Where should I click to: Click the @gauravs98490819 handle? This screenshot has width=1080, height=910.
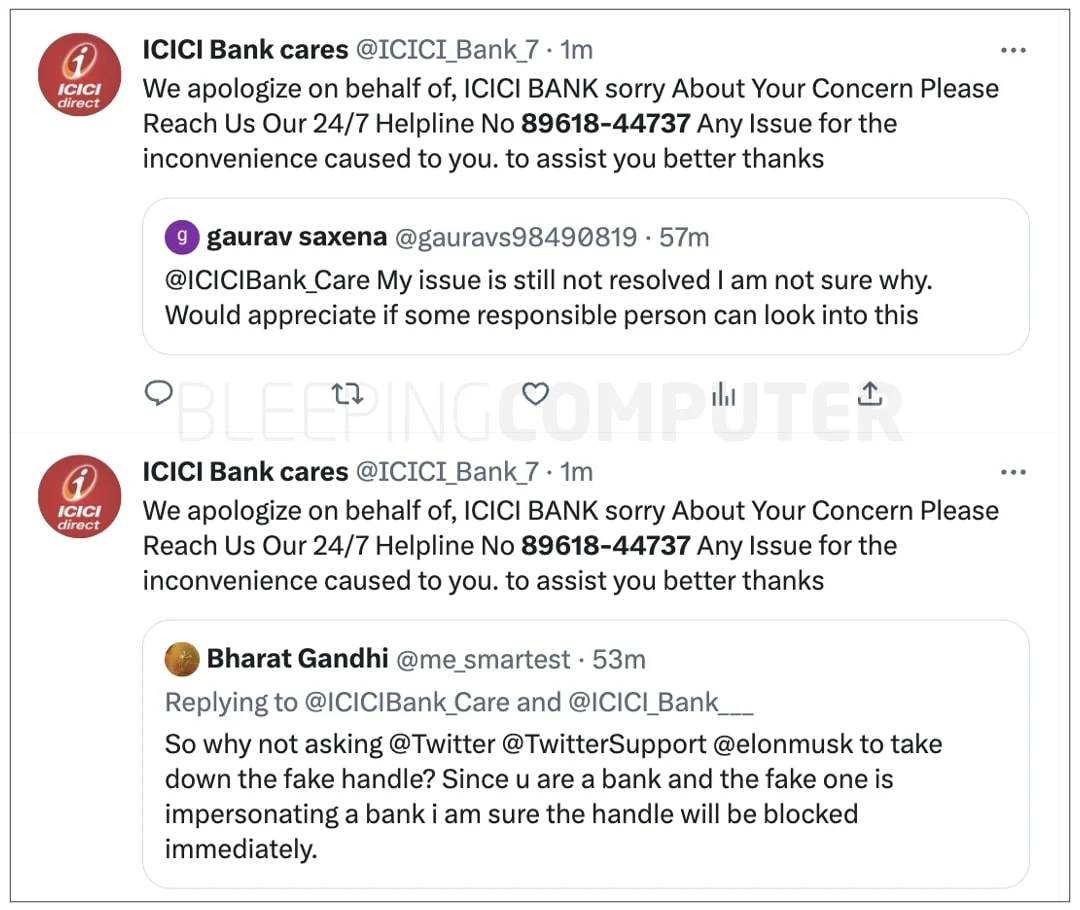pyautogui.click(x=516, y=237)
